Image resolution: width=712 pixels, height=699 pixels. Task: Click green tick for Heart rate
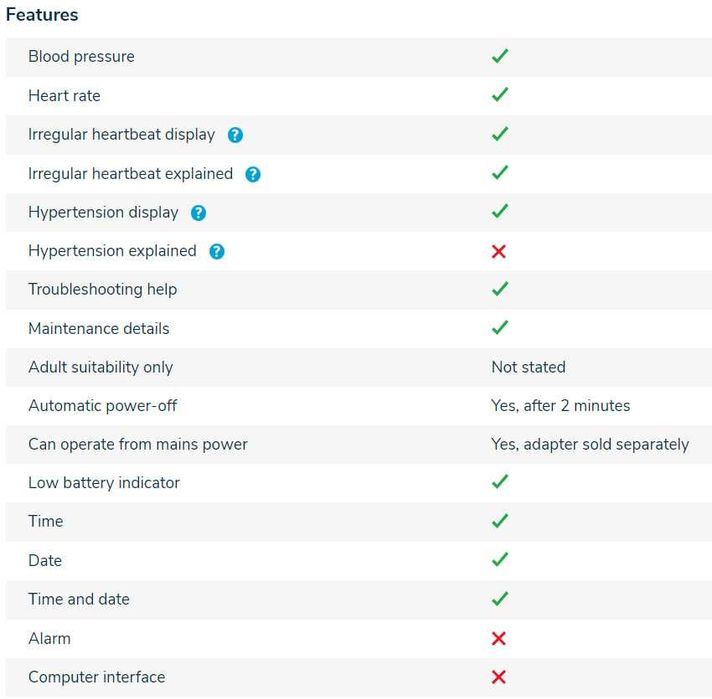(x=500, y=96)
